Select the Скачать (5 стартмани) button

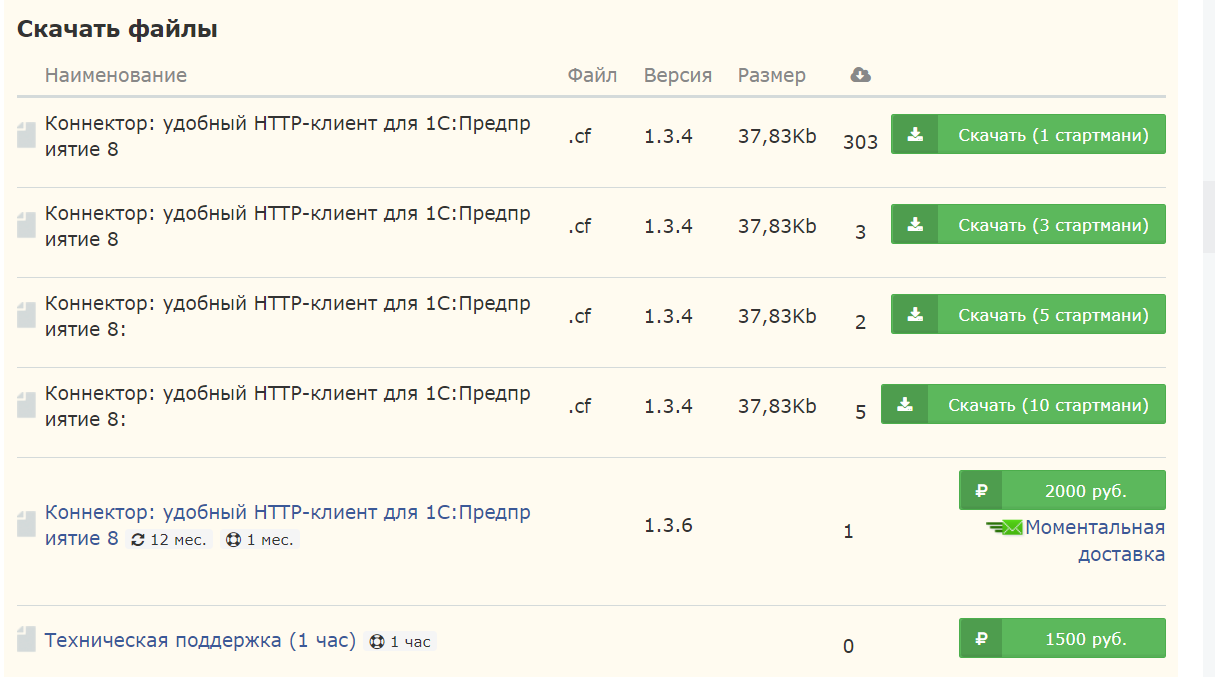(1028, 315)
